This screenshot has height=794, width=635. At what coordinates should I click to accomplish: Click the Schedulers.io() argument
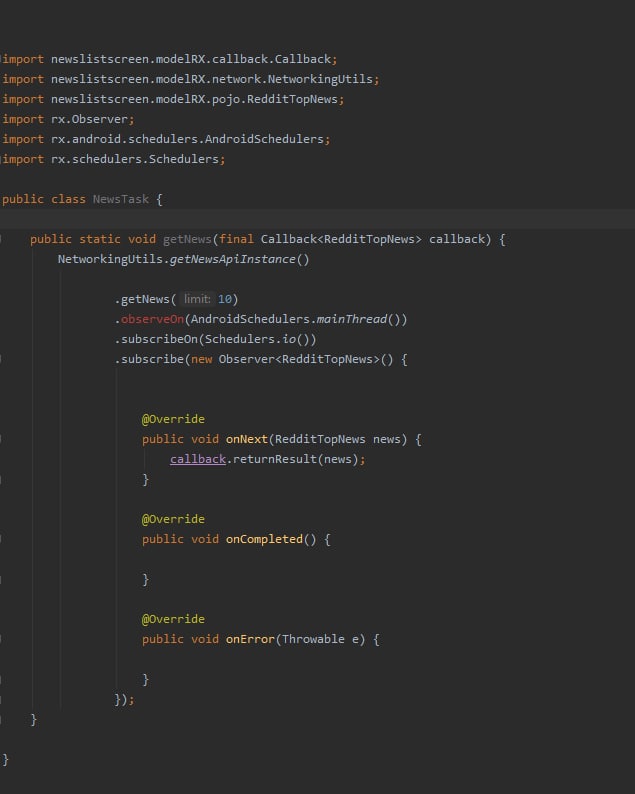pos(257,339)
